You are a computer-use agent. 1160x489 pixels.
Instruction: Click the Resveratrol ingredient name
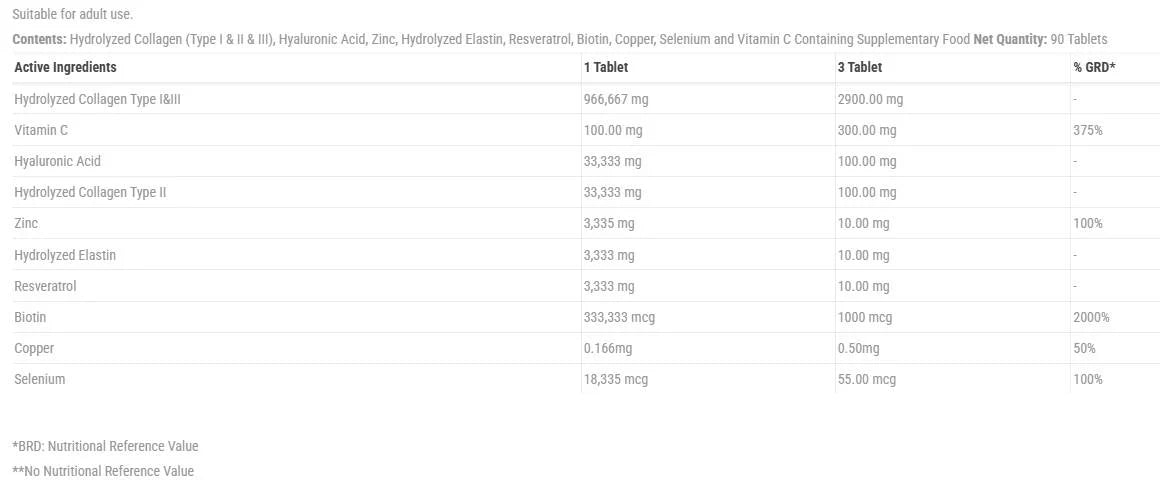(45, 286)
